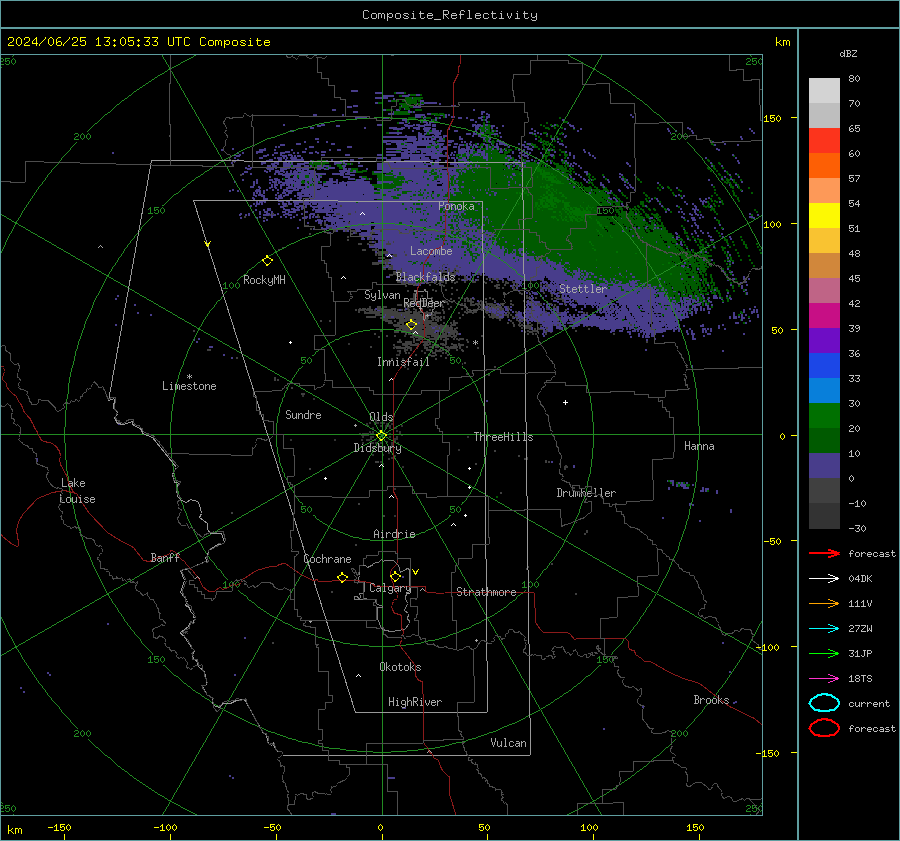900x841 pixels.
Task: Click the Hanna town label
Action: tap(699, 446)
